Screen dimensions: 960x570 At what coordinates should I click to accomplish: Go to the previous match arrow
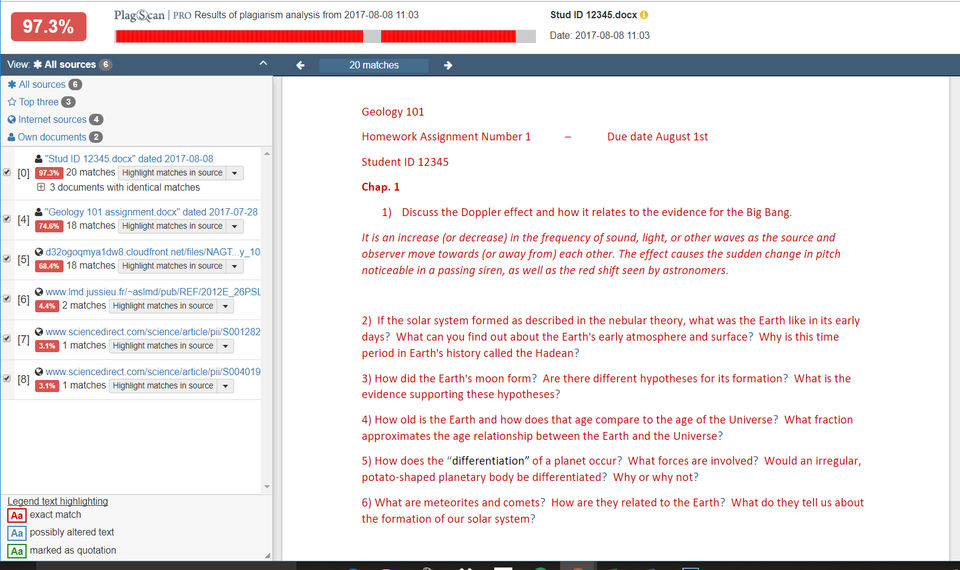(300, 65)
